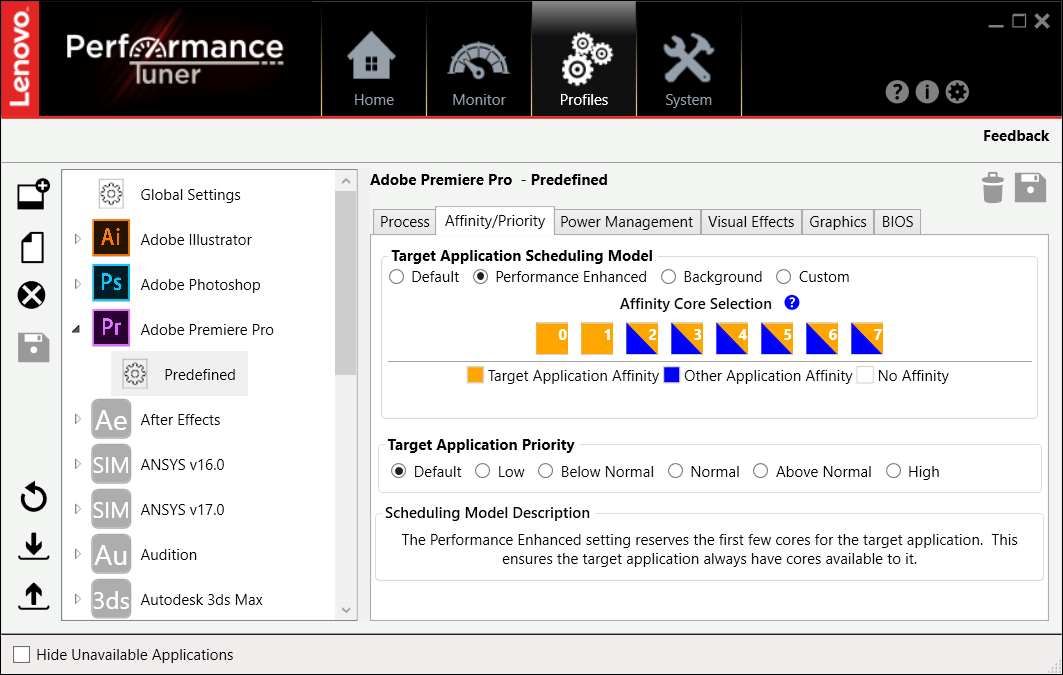Switch to the Visual Effects tab
This screenshot has width=1063, height=675.
[751, 222]
